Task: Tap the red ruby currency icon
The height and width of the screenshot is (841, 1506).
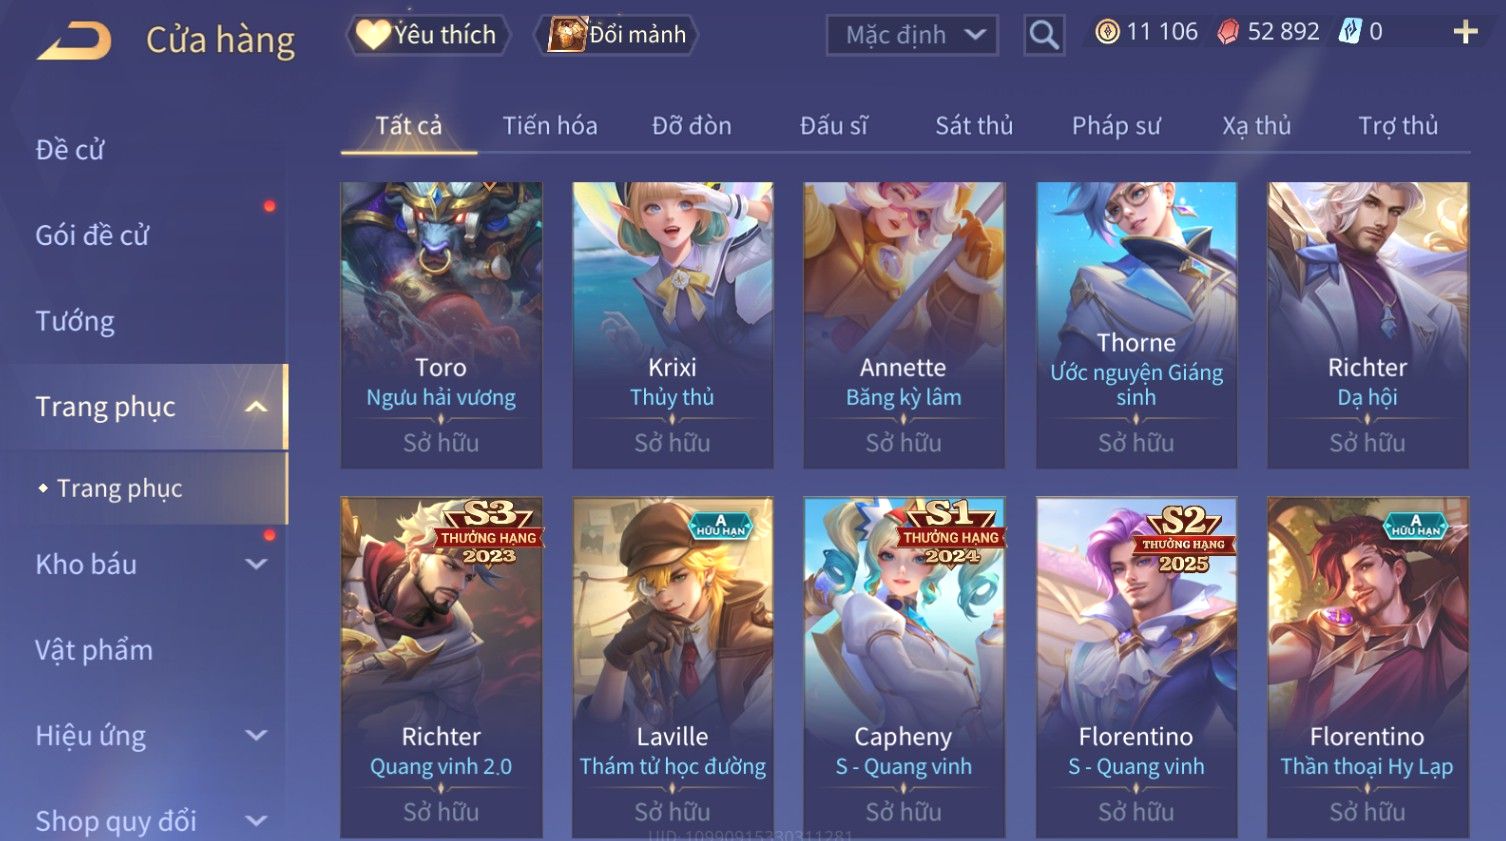Action: tap(1228, 32)
